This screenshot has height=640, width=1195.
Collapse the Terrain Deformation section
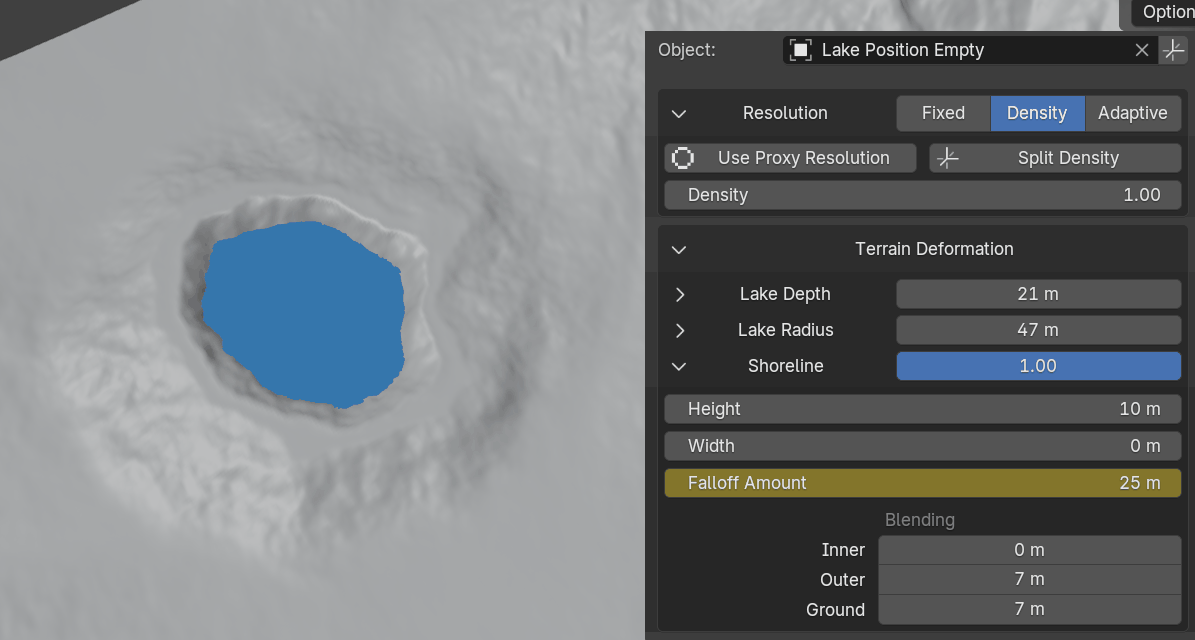[x=679, y=249]
